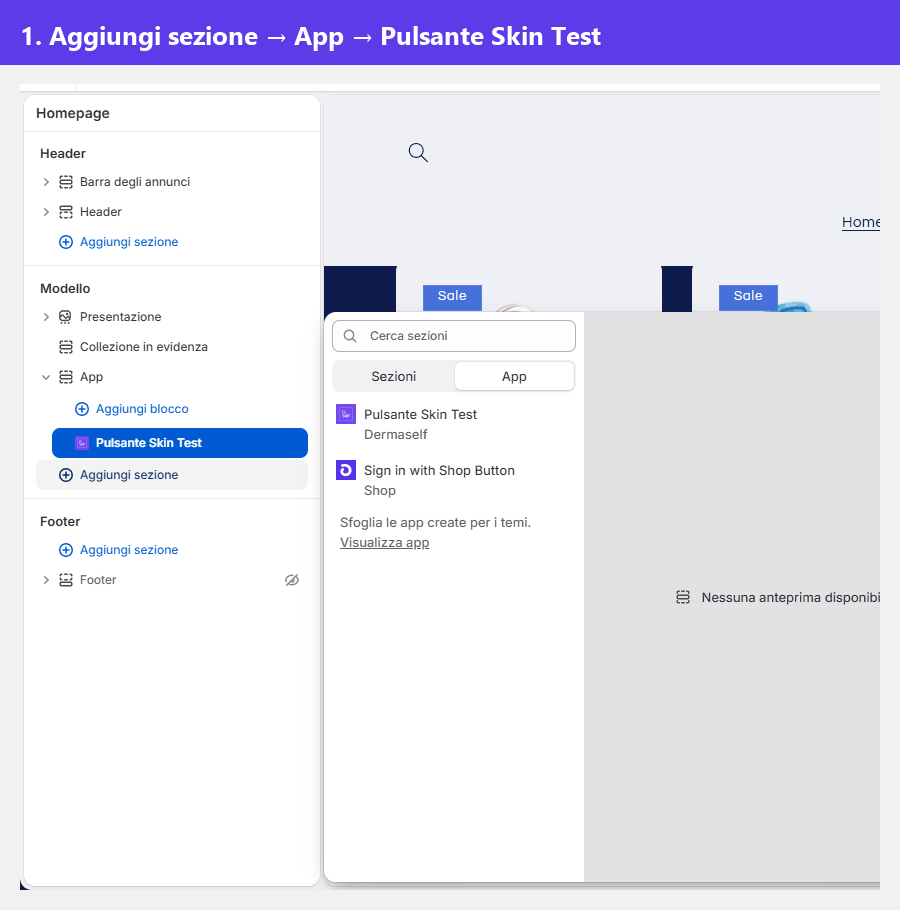Collapse the App section

click(x=46, y=377)
